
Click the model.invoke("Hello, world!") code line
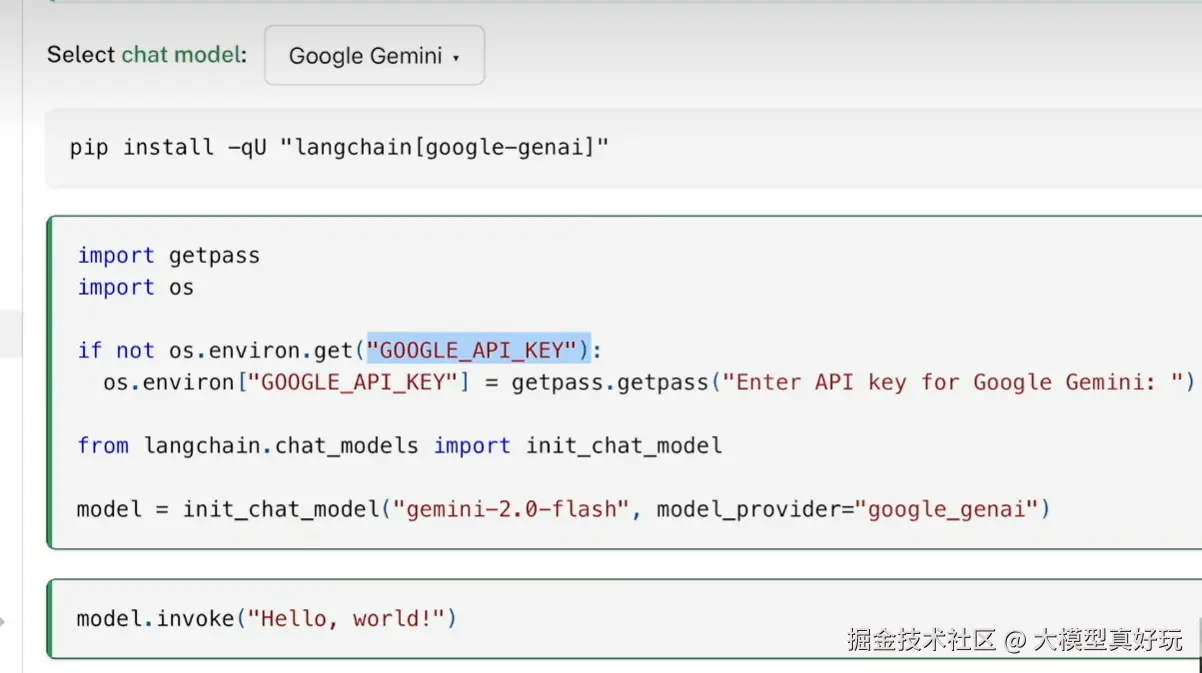click(267, 618)
